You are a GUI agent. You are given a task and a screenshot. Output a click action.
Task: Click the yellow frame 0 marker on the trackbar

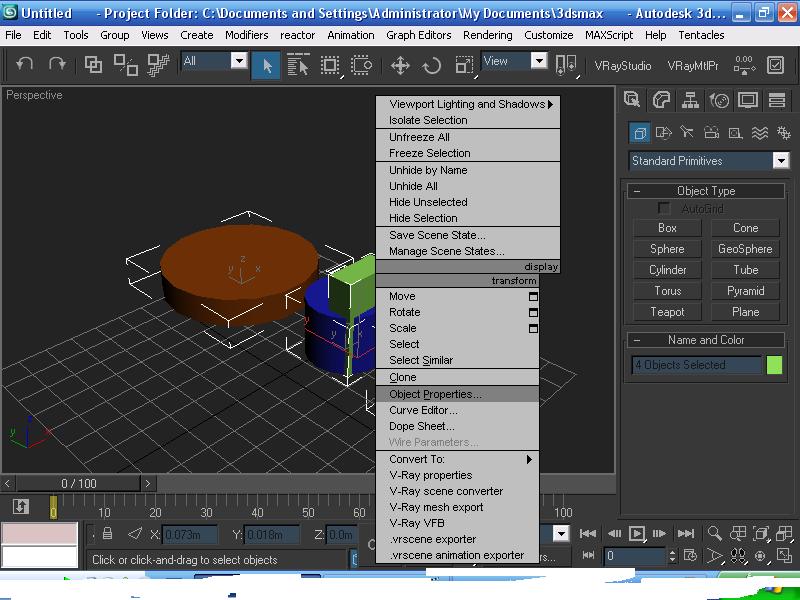(x=53, y=508)
